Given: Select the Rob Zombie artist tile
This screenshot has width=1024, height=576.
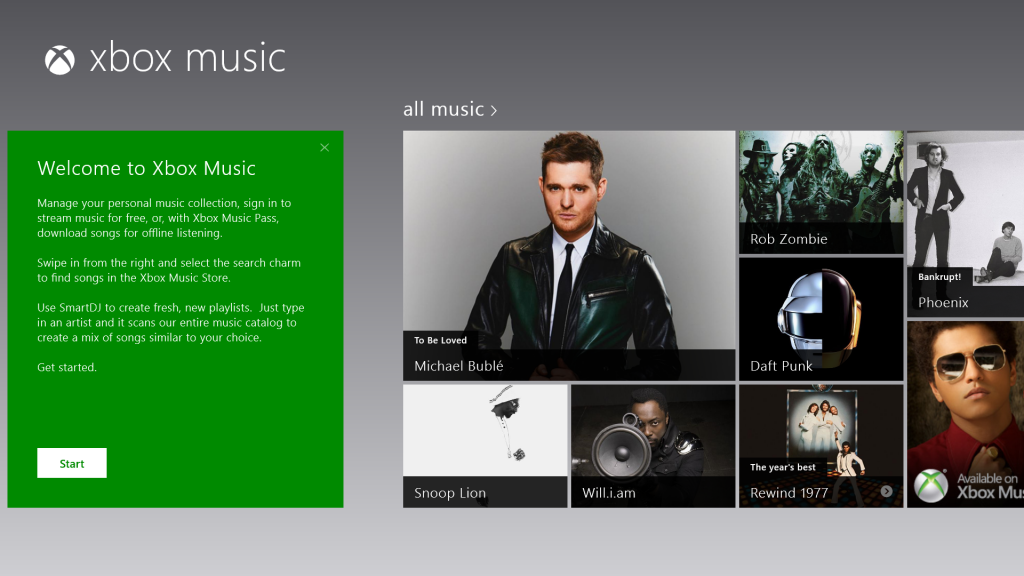Looking at the screenshot, I should click(821, 192).
